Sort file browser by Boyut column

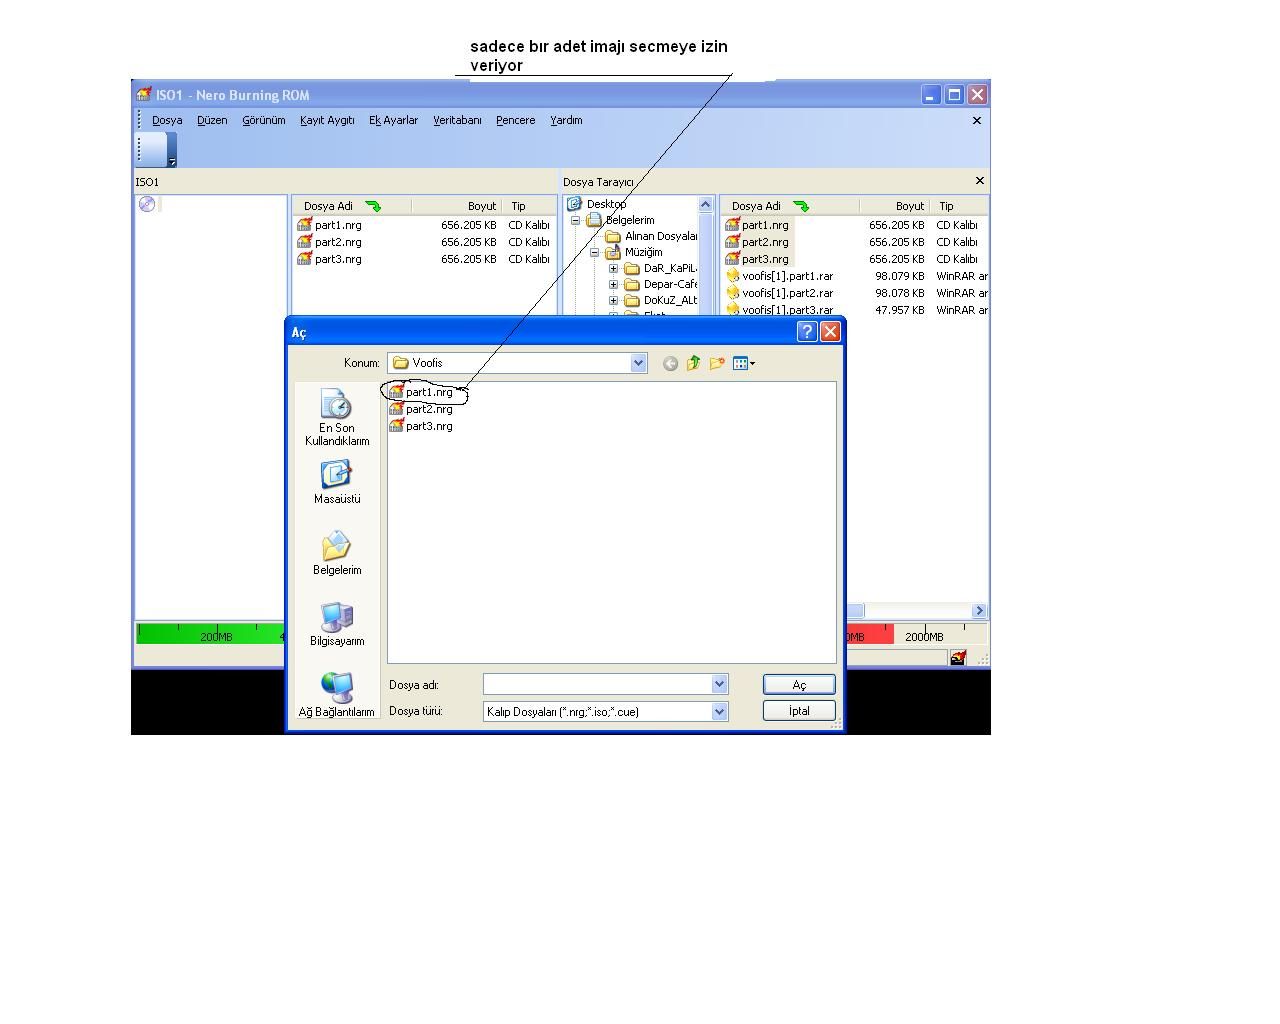894,206
